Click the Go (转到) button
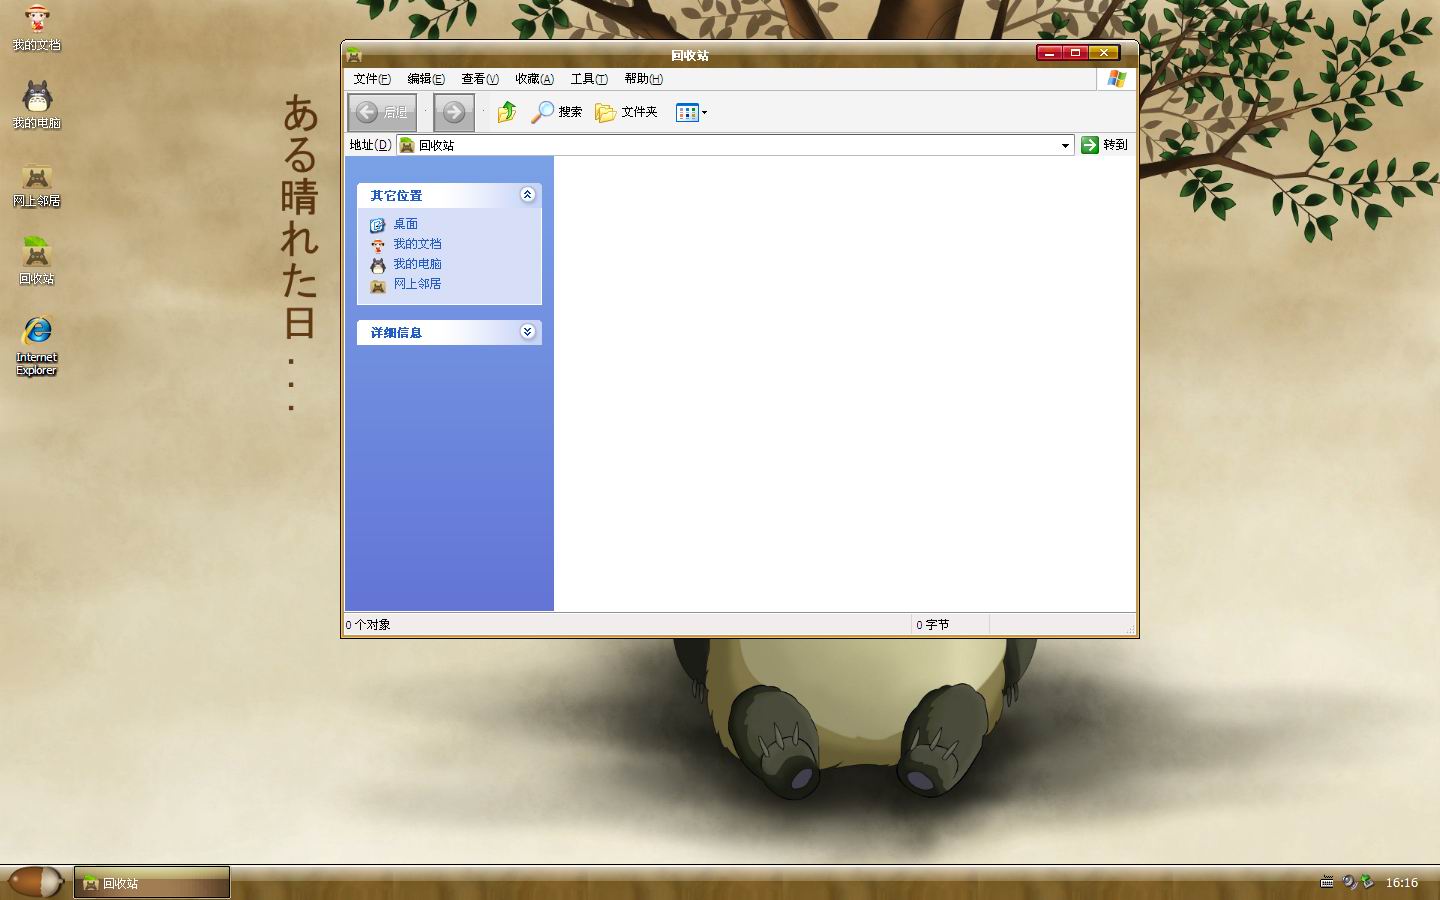This screenshot has height=900, width=1440. pos(1104,145)
